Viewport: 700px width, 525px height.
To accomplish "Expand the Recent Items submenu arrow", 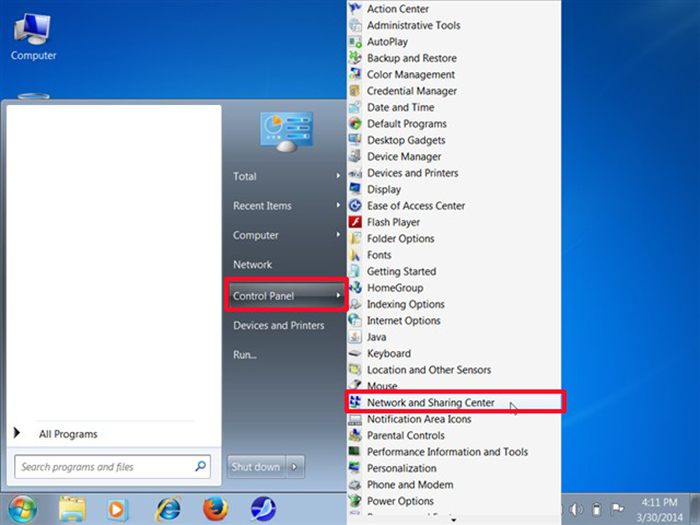I will (338, 205).
